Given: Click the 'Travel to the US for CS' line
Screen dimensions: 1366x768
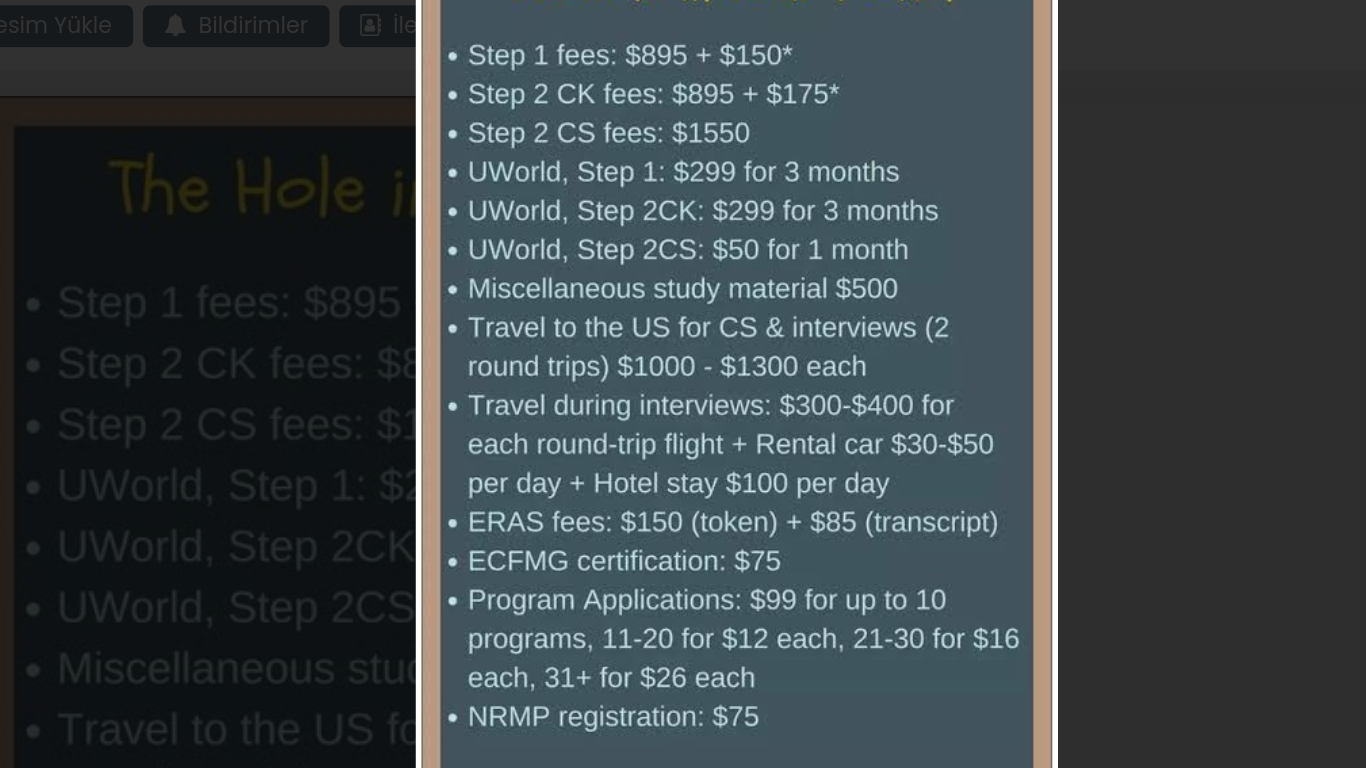Looking at the screenshot, I should pos(708,347).
